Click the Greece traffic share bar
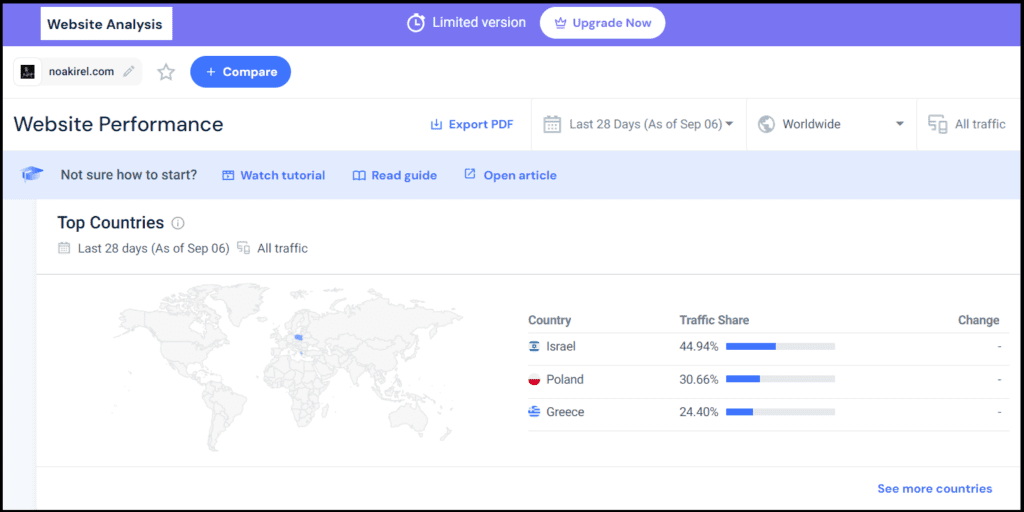 pyautogui.click(x=780, y=412)
